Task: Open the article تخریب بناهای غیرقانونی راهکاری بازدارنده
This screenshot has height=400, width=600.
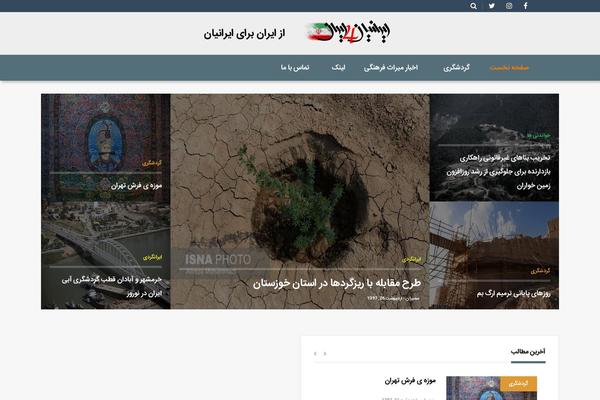Action: pos(498,171)
